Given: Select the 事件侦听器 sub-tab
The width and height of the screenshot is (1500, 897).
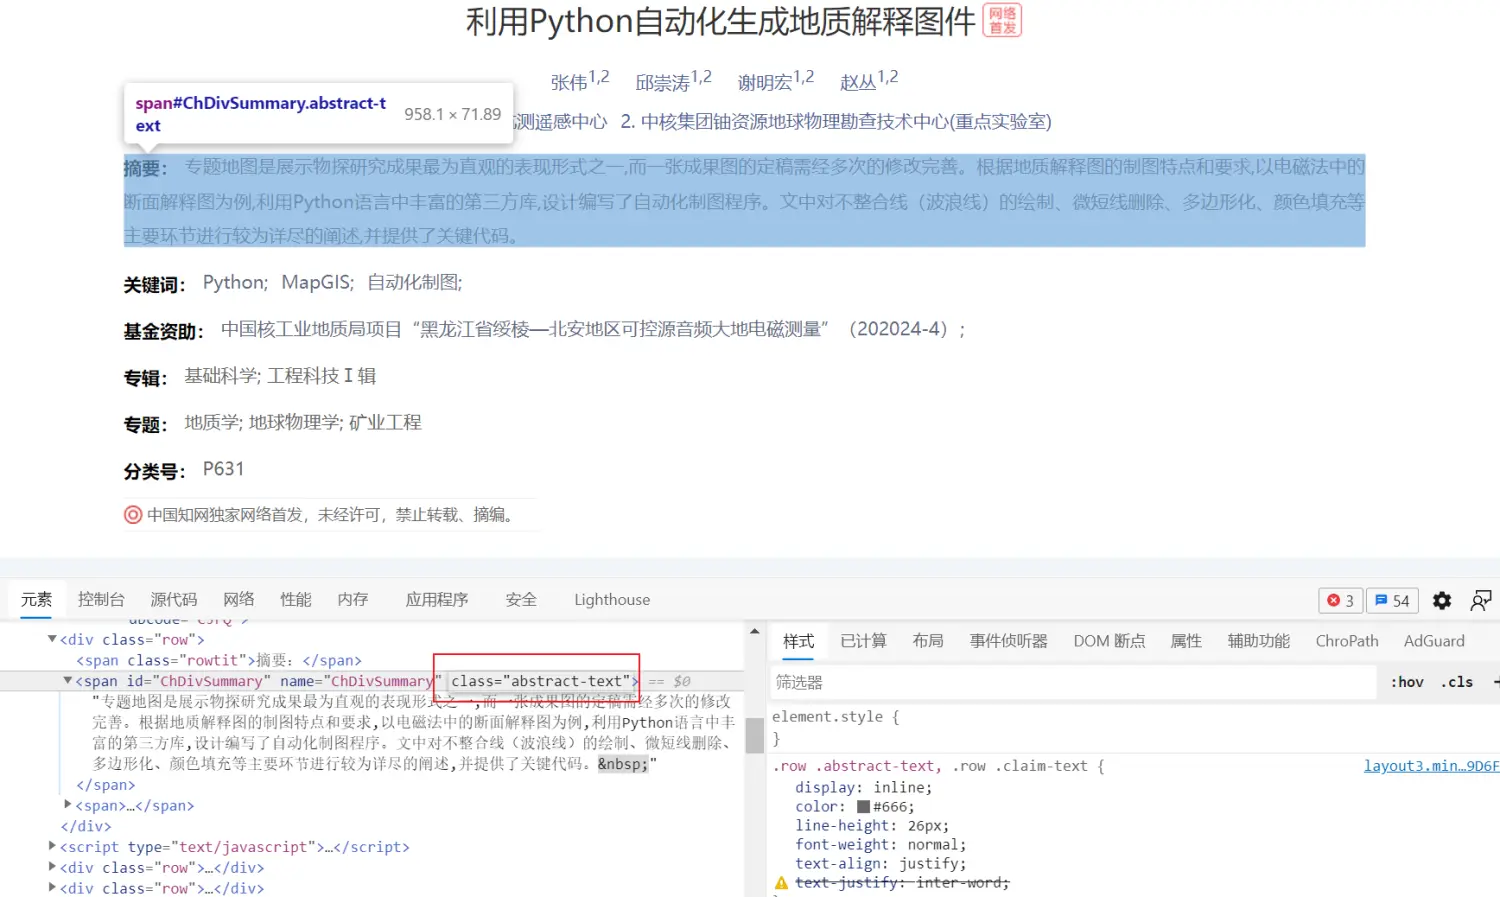Looking at the screenshot, I should pyautogui.click(x=1009, y=641).
